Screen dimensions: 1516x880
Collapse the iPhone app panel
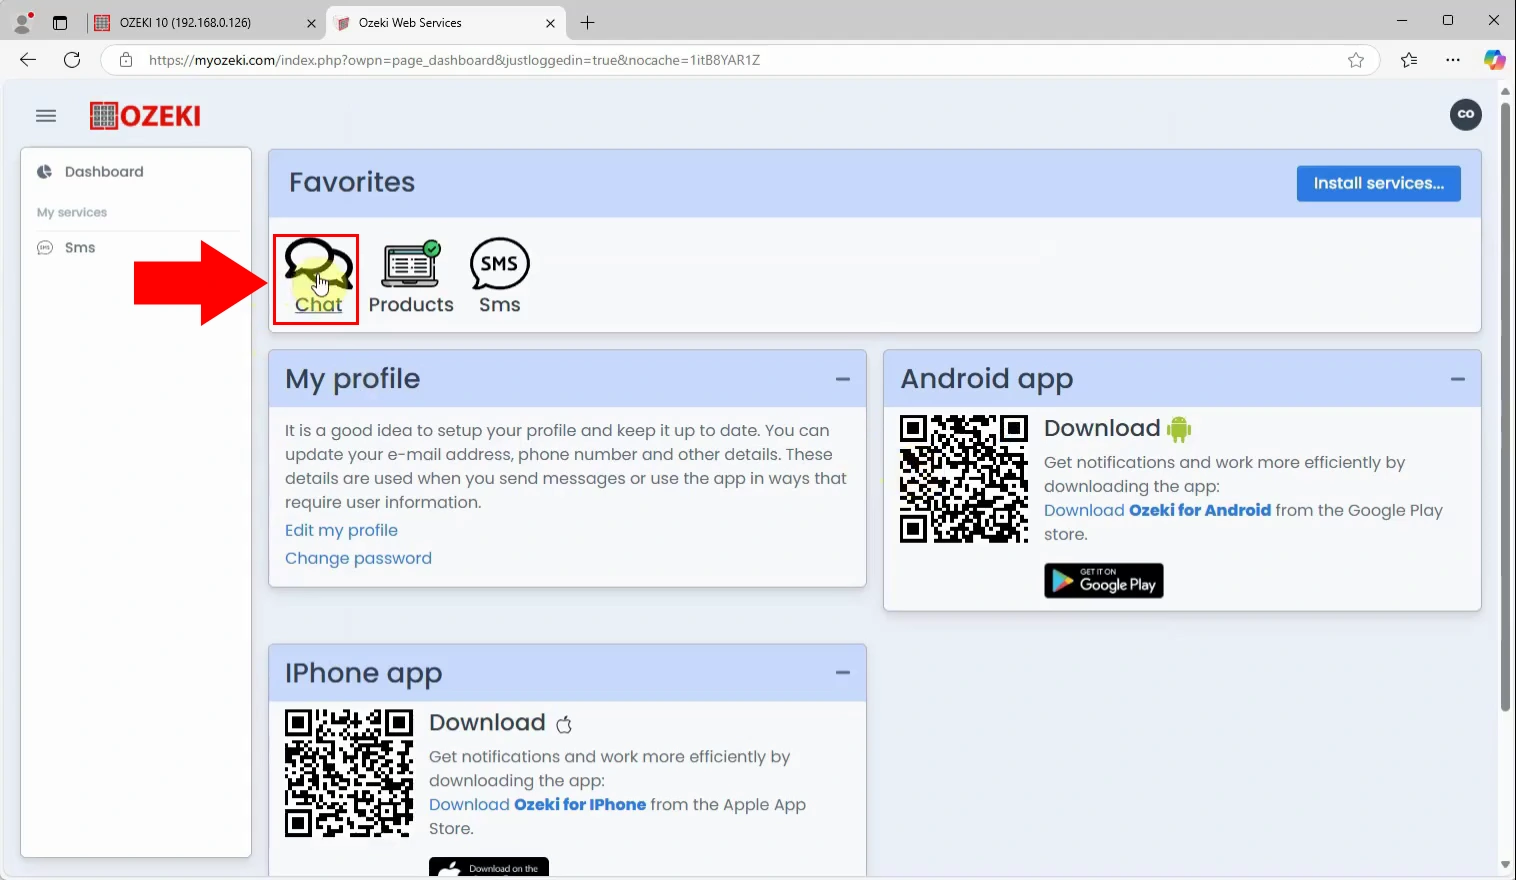(843, 673)
